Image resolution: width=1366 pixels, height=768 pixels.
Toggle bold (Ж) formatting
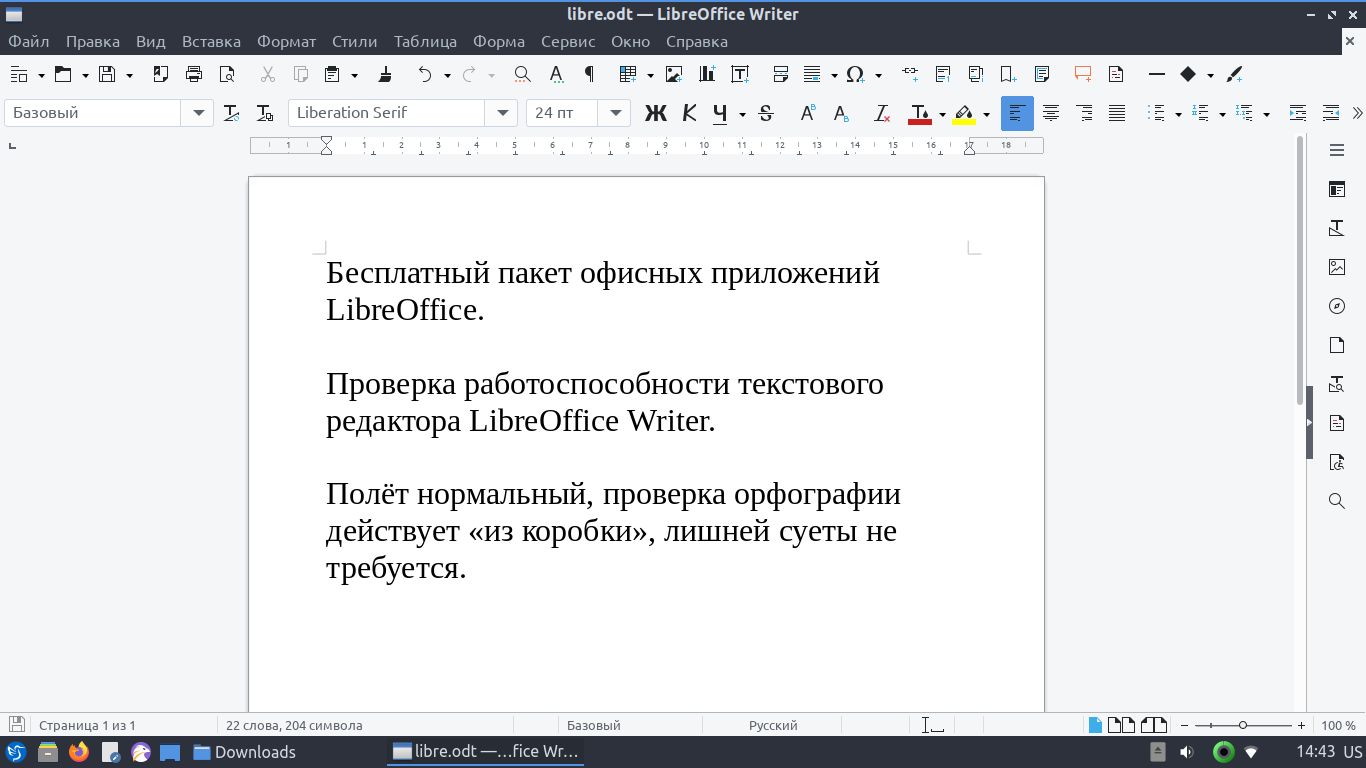pos(655,113)
